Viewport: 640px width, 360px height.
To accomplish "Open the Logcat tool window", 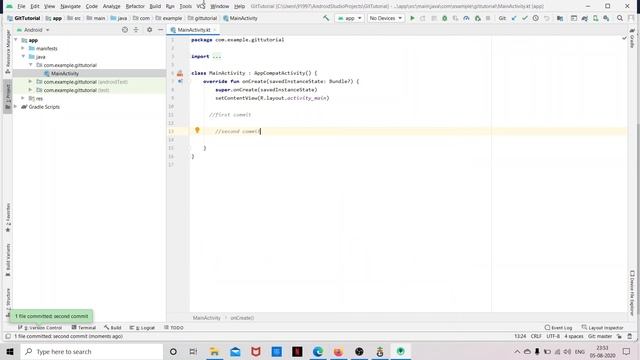I will coord(142,327).
